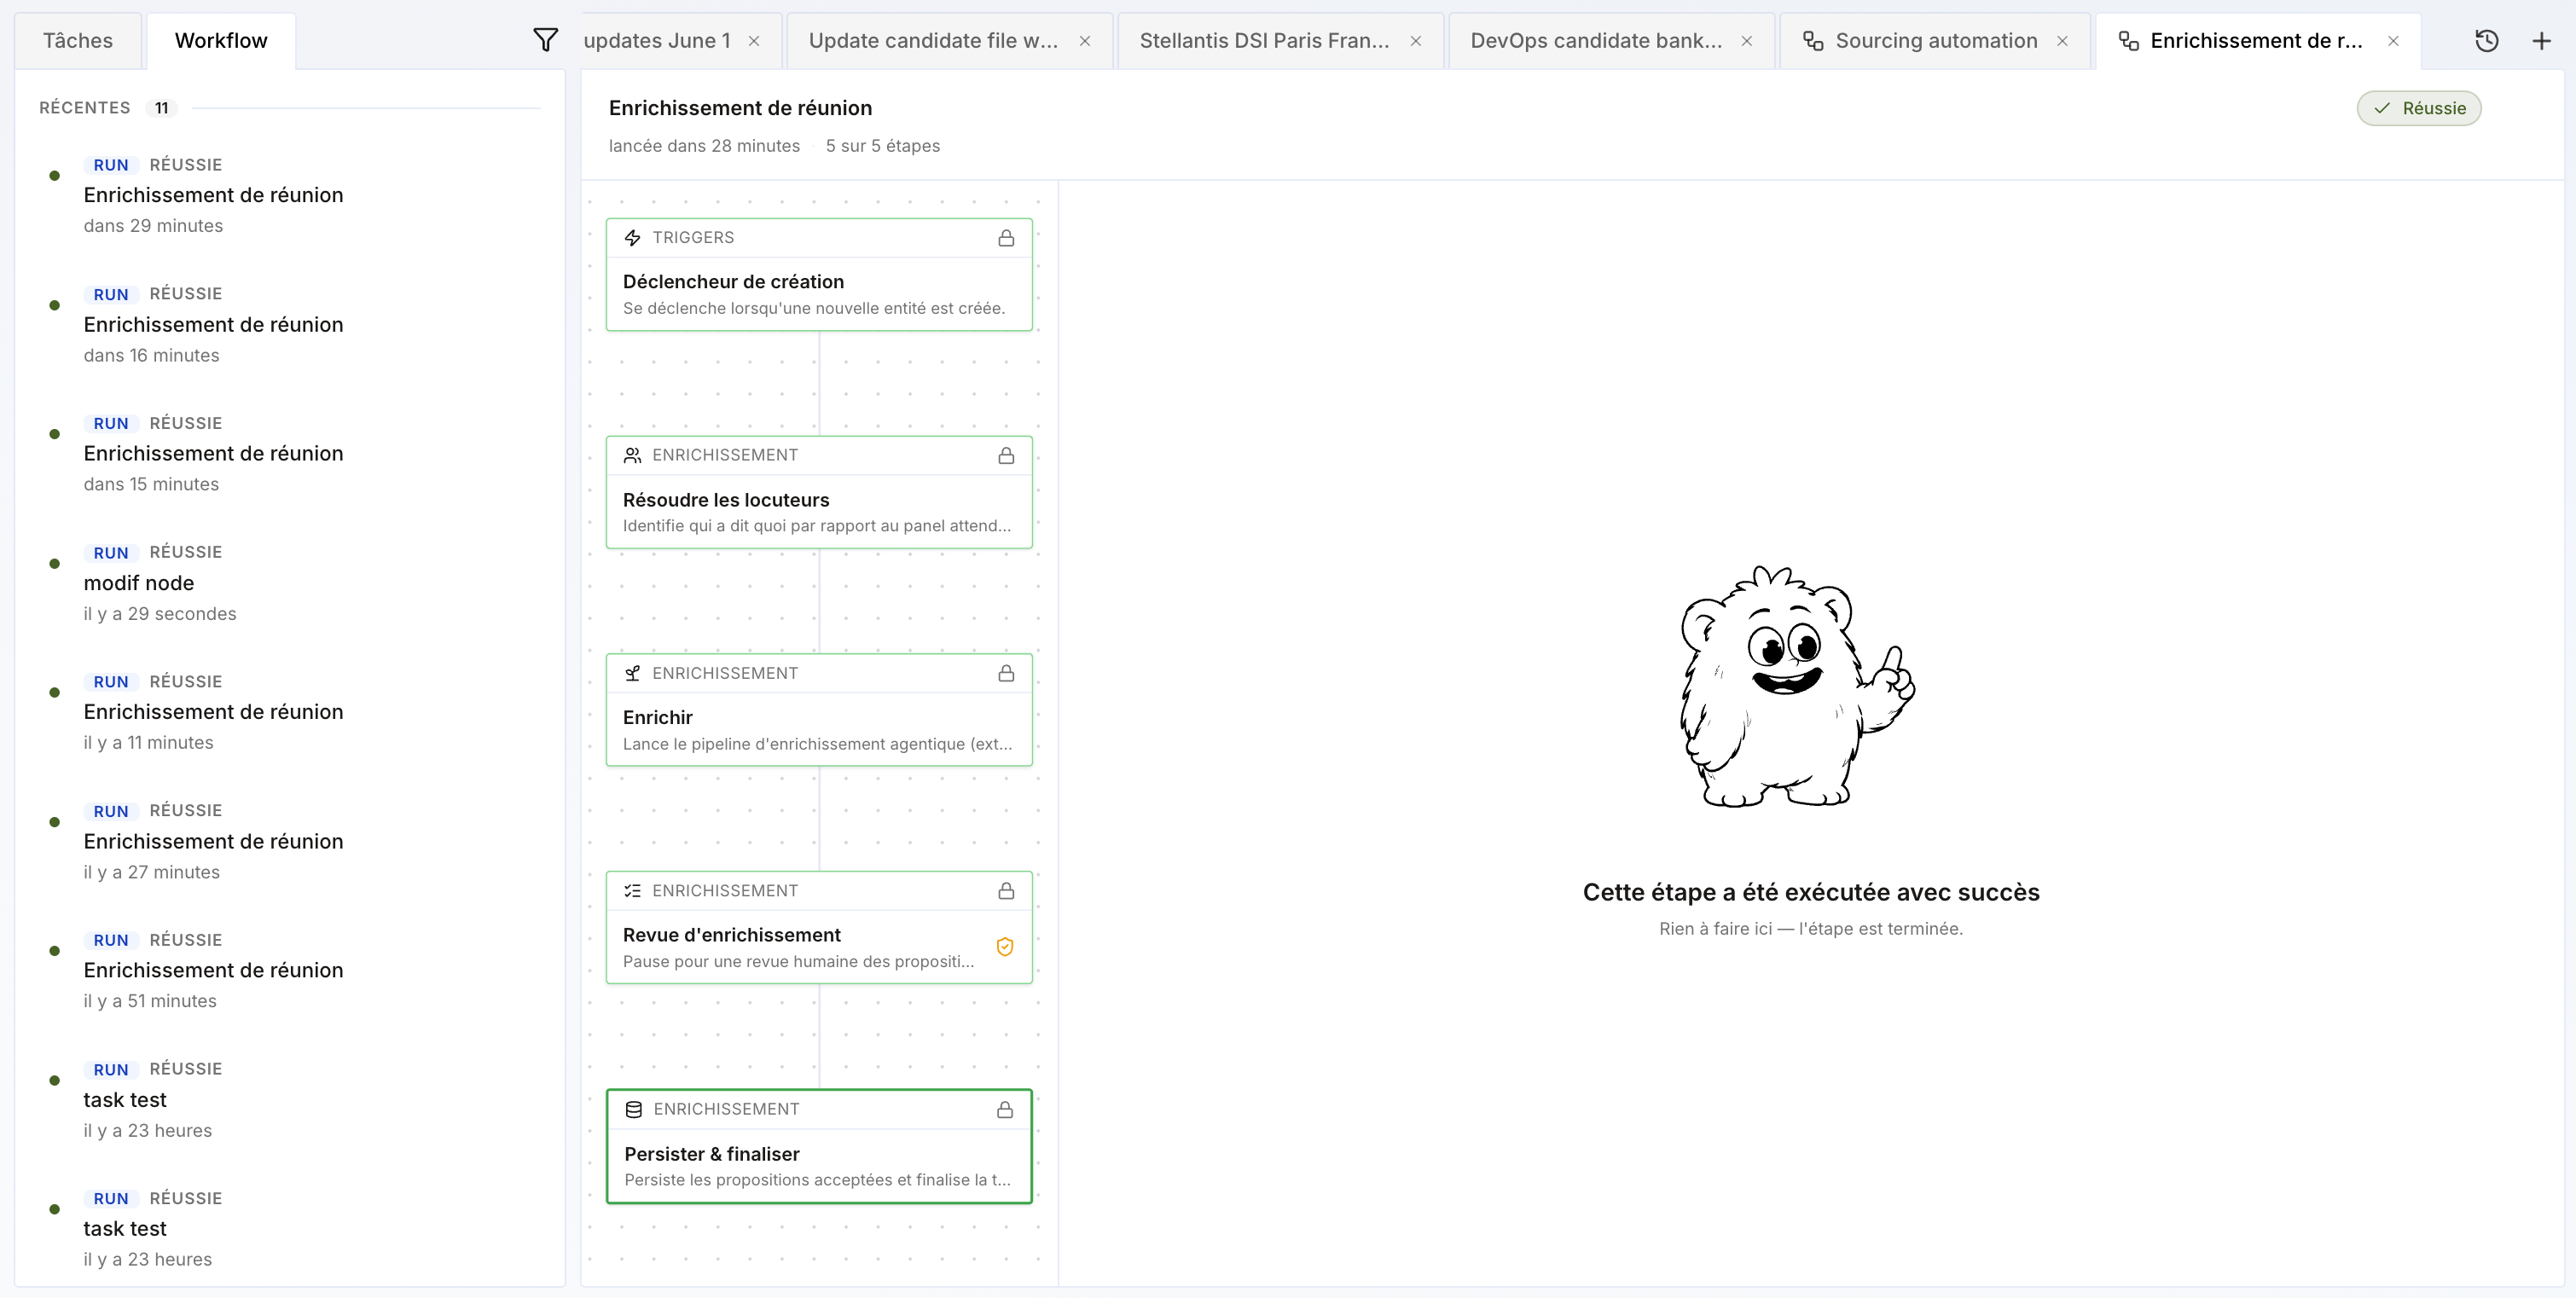This screenshot has height=1298, width=2576.
Task: Click the database icon on Persister & finaliser
Action: tap(633, 1110)
